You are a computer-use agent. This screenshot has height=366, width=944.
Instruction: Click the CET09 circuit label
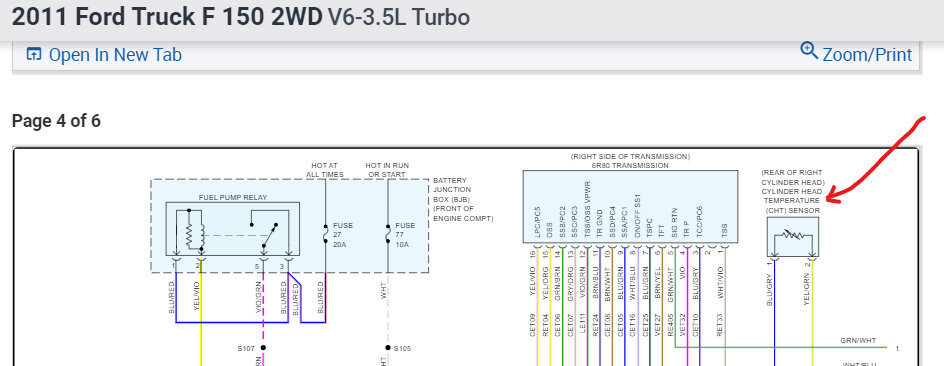coord(532,325)
